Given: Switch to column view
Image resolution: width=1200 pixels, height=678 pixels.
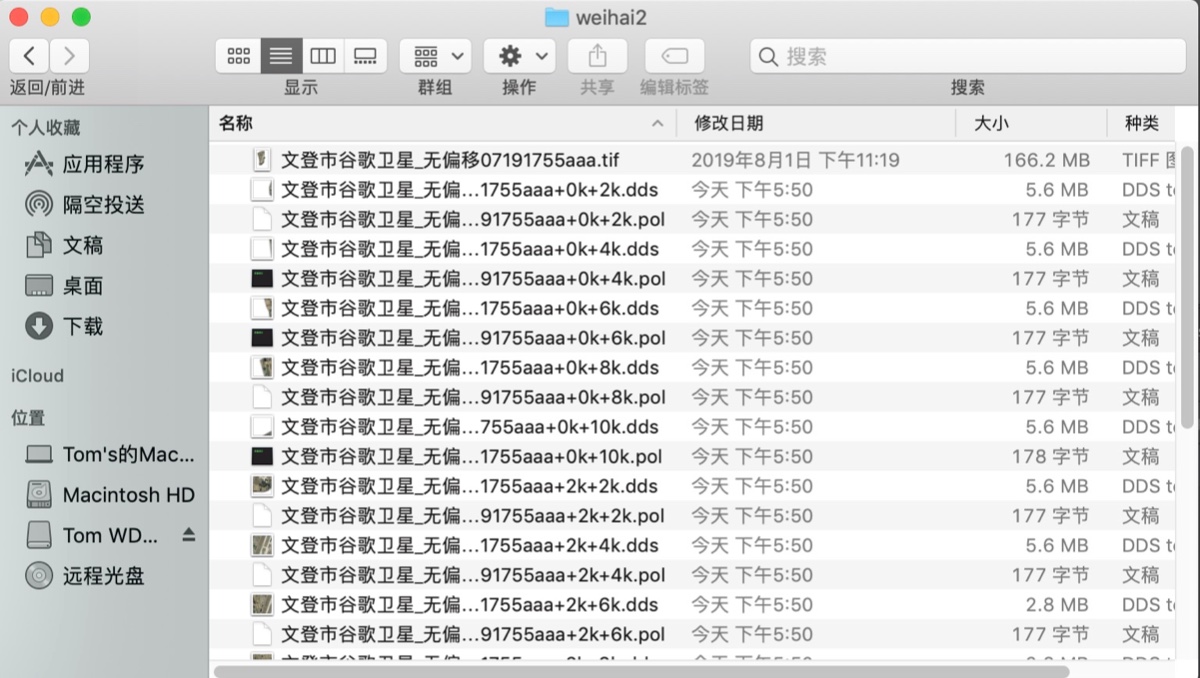Looking at the screenshot, I should coord(323,56).
